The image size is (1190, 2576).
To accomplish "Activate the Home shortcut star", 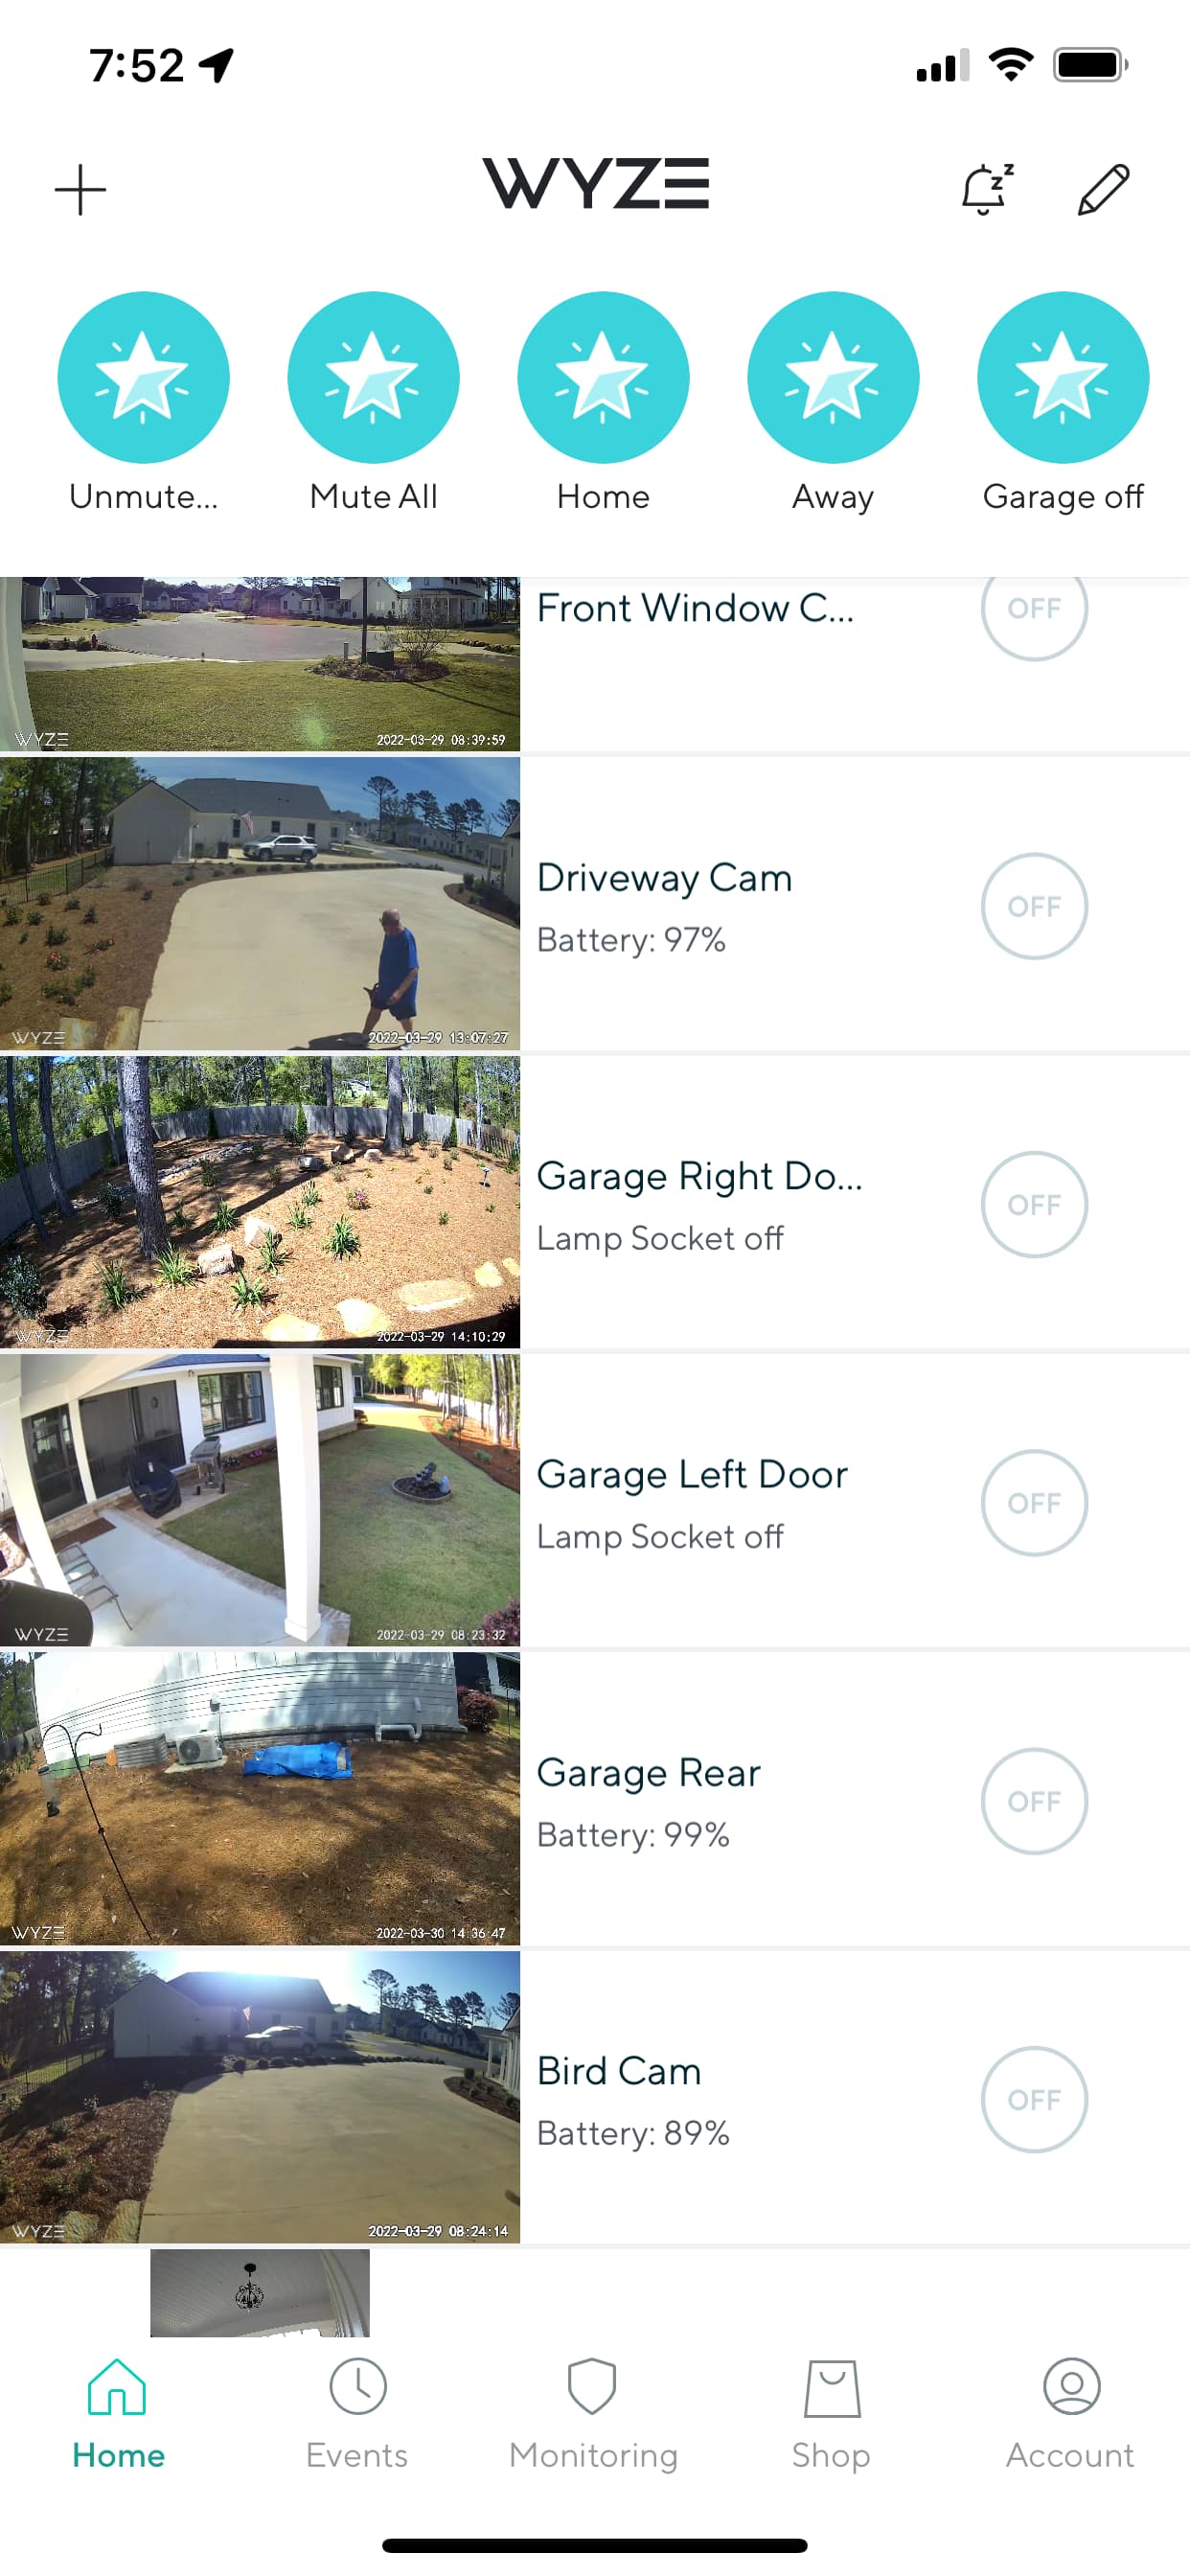I will [603, 377].
